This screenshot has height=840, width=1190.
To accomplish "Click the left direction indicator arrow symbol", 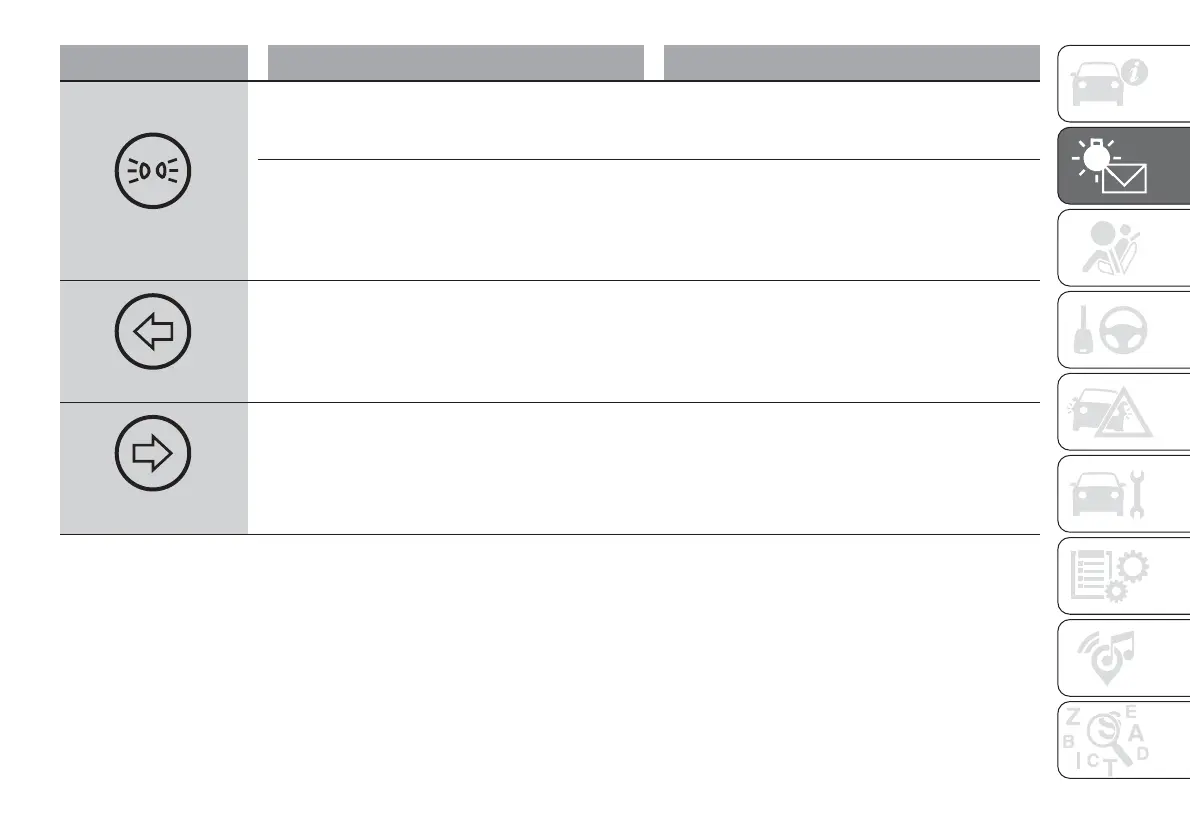I will click(154, 333).
